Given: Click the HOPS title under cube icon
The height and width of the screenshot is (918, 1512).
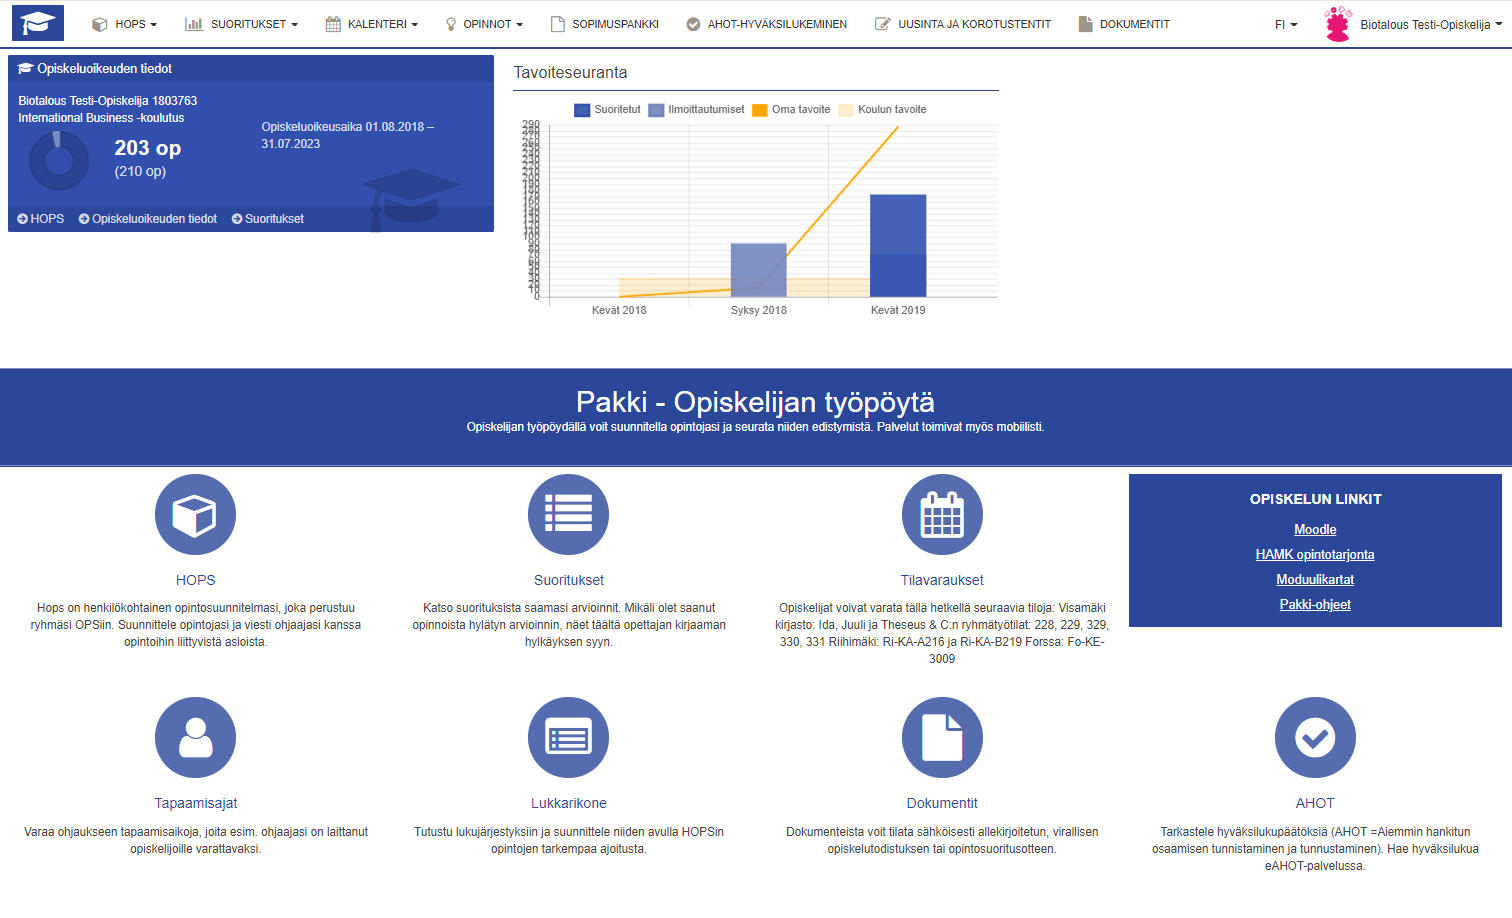Looking at the screenshot, I should pyautogui.click(x=195, y=580).
